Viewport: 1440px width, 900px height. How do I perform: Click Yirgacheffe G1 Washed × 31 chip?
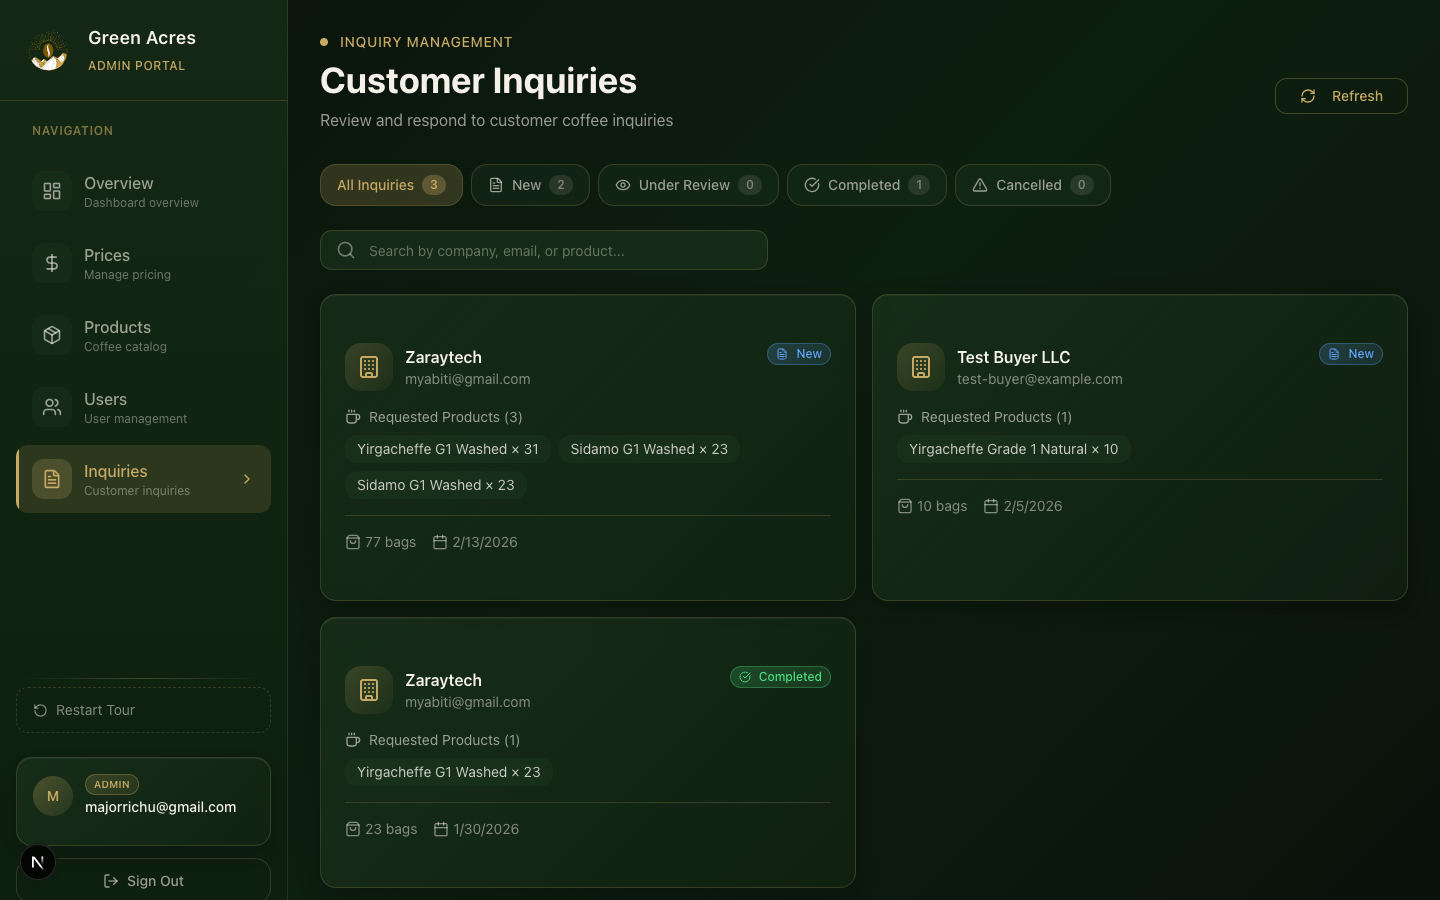(x=448, y=449)
